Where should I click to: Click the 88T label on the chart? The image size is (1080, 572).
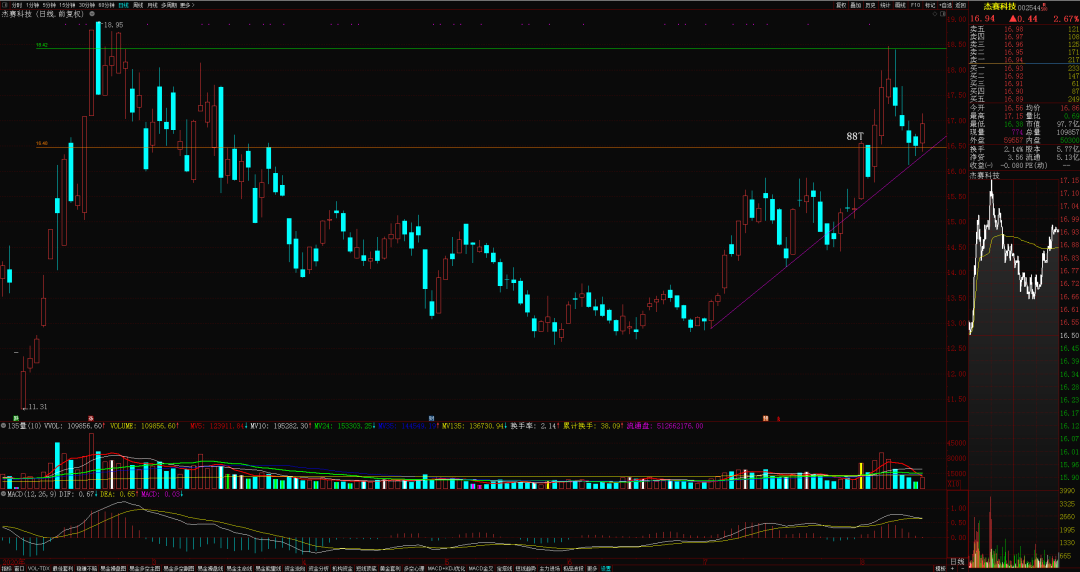(x=855, y=136)
